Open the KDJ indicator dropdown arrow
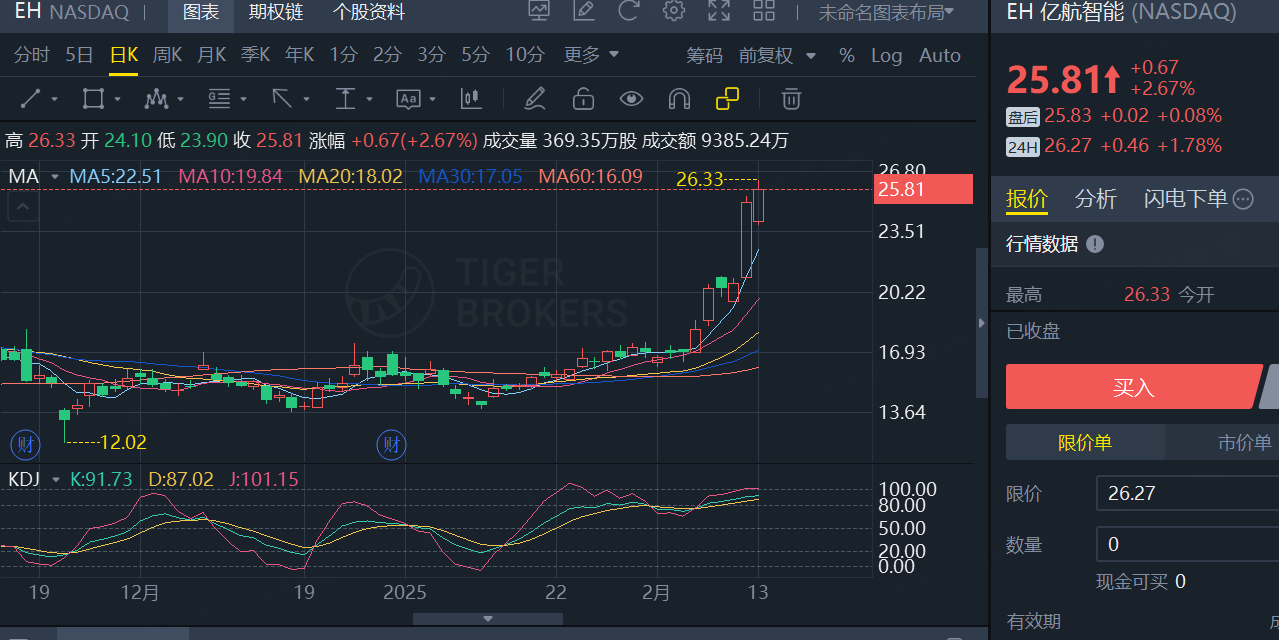1279x640 pixels. tap(56, 479)
